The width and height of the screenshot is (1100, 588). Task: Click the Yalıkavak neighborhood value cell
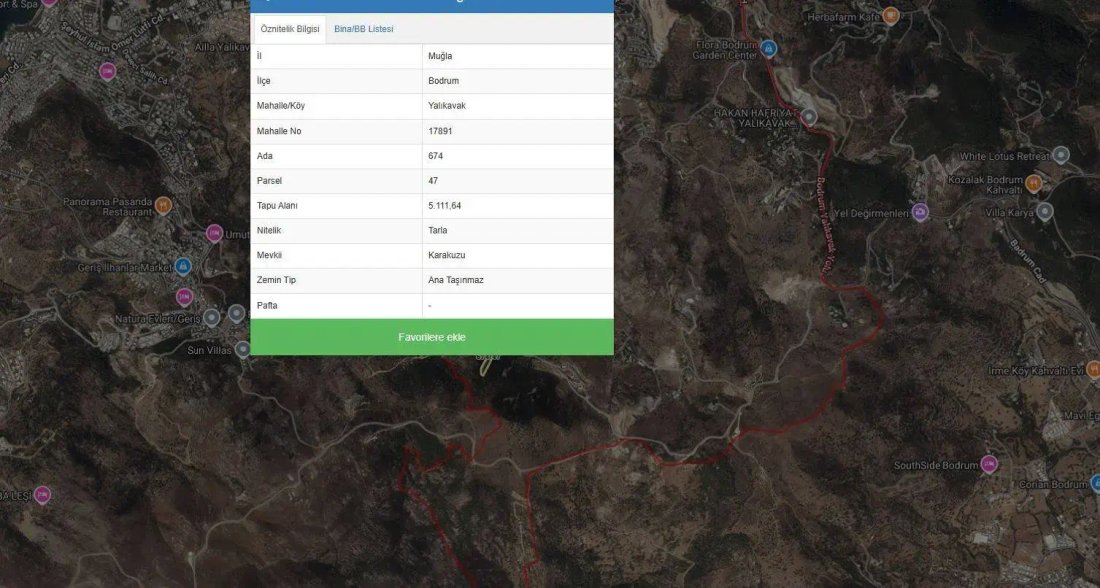click(518, 106)
